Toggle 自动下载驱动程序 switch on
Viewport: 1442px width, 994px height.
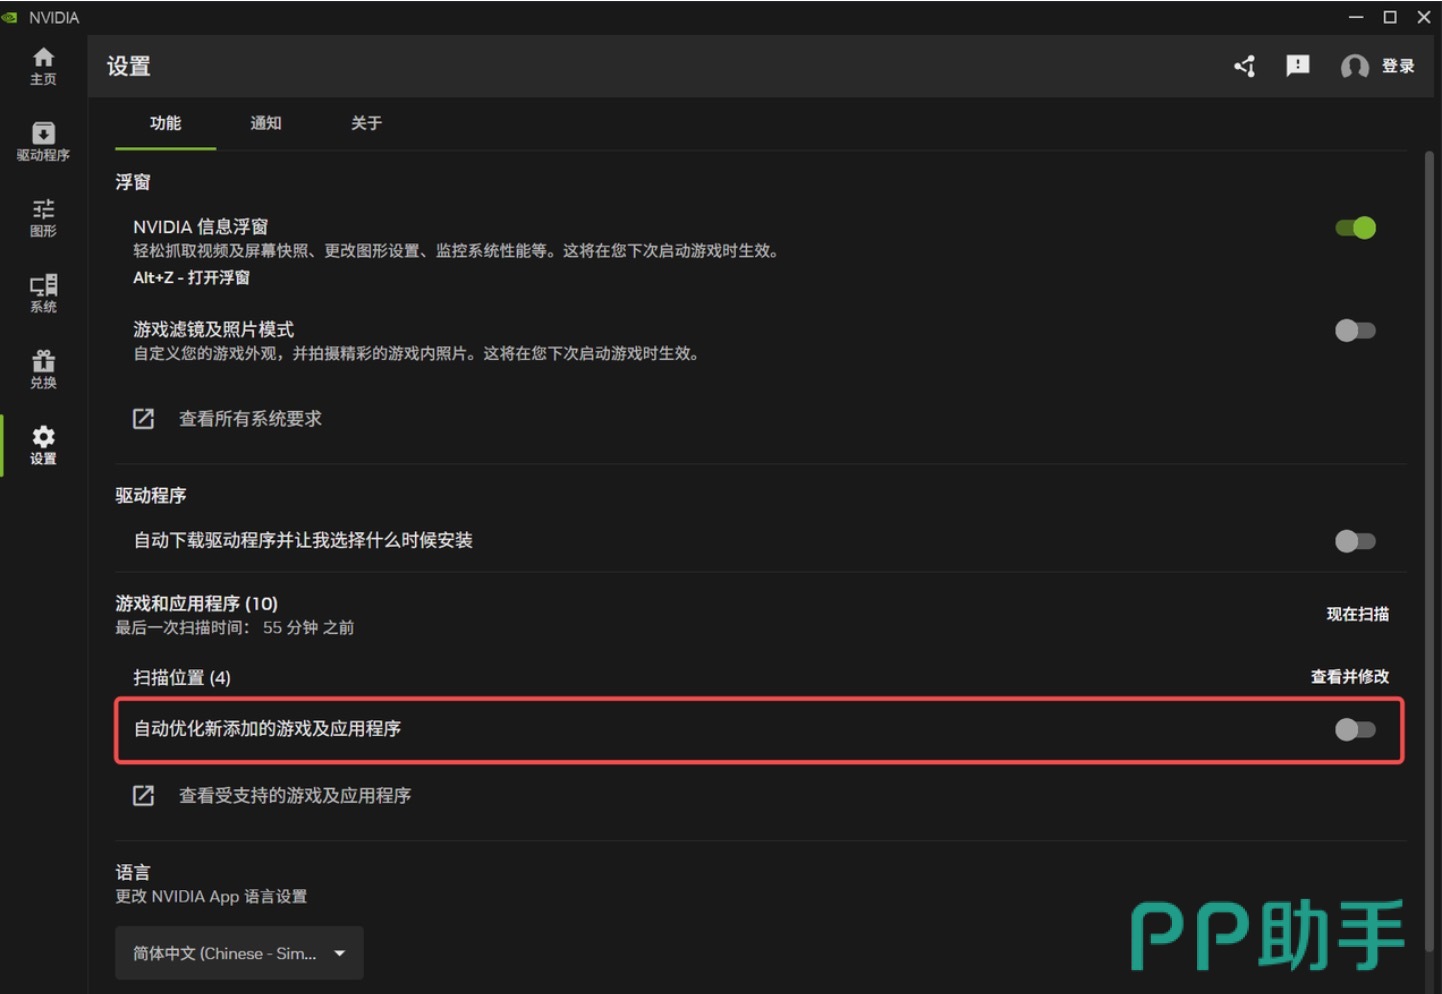click(x=1356, y=541)
